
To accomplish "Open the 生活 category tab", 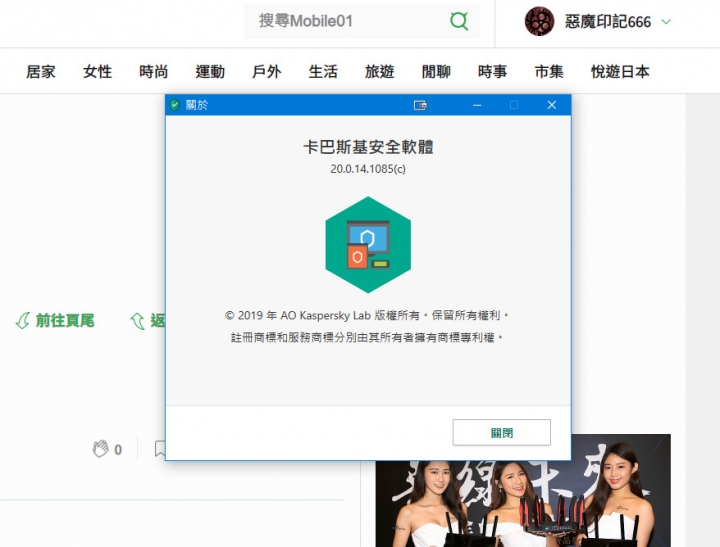I will [x=323, y=72].
